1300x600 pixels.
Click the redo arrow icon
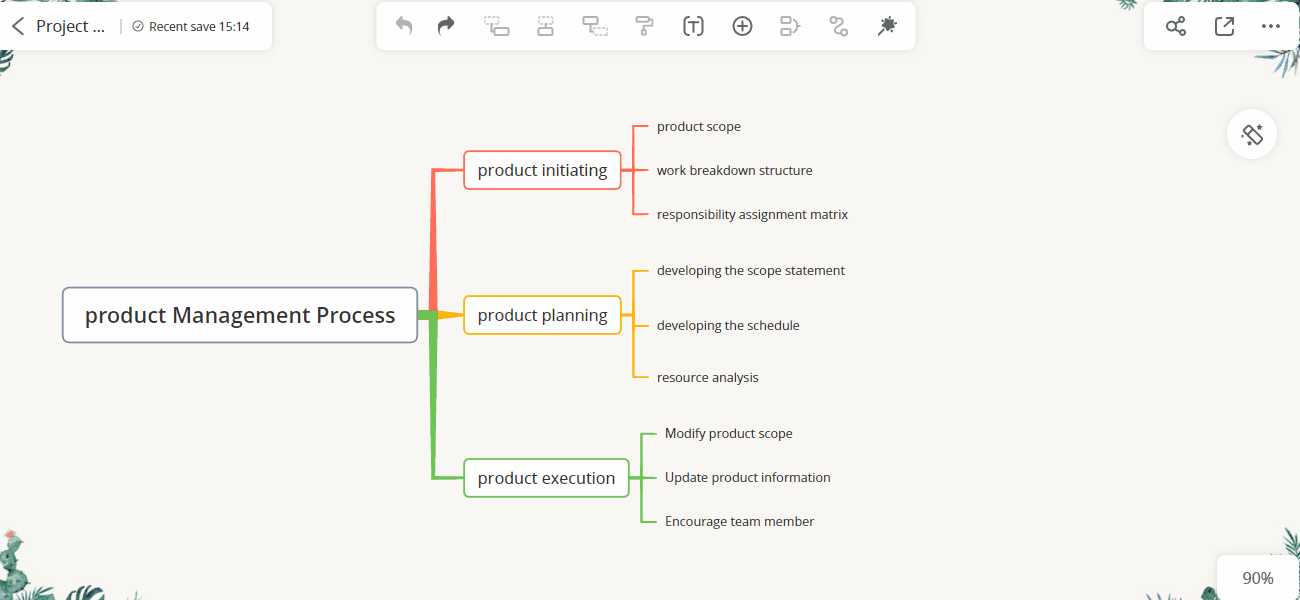(446, 26)
